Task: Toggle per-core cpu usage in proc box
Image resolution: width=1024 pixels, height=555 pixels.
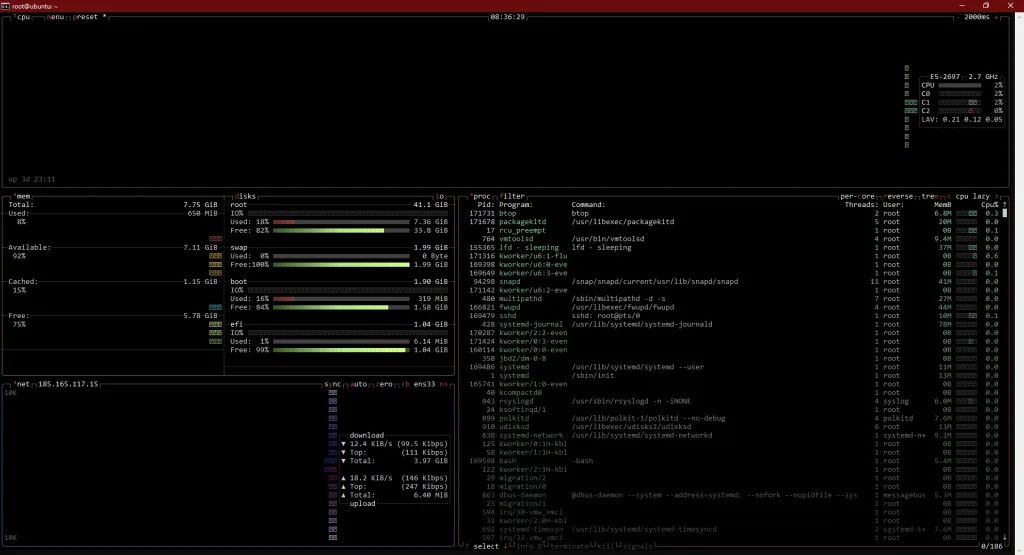Action: 857,196
